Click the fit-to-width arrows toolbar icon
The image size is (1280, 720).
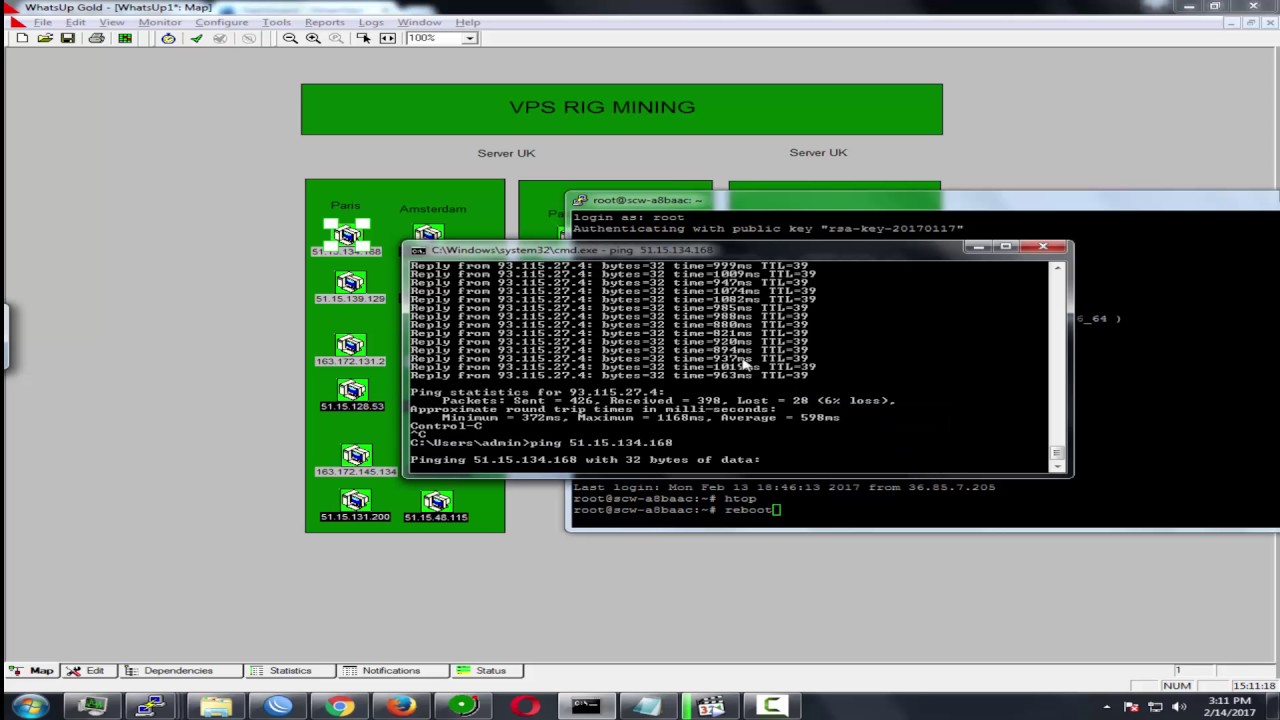click(387, 38)
